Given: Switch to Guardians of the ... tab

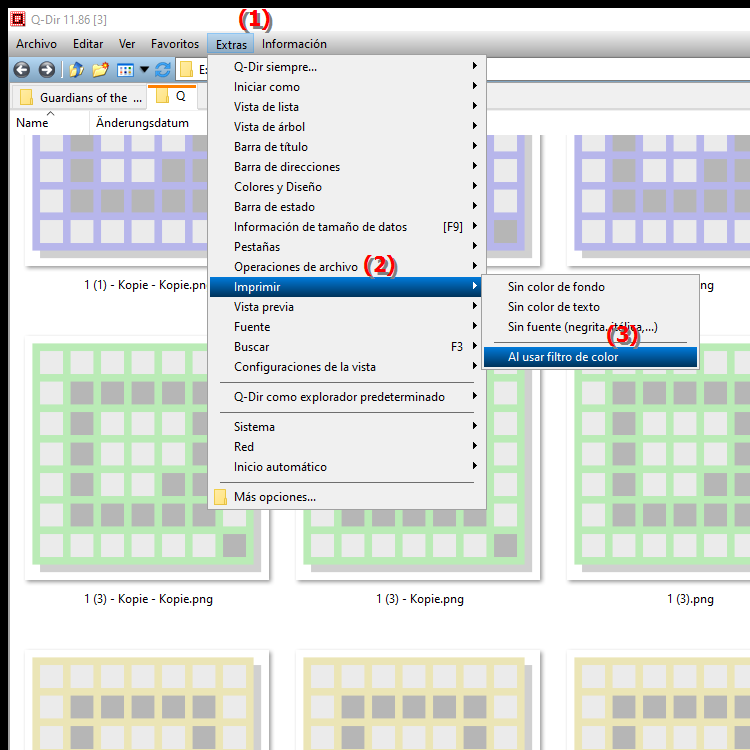Looking at the screenshot, I should [78, 98].
